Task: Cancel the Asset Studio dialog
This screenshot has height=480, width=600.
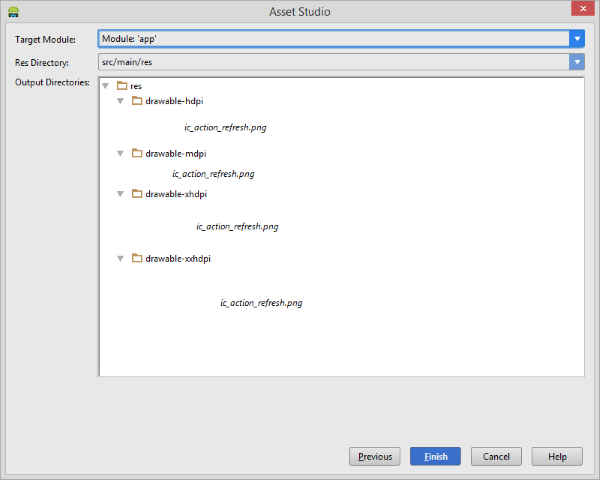Action: pos(496,456)
